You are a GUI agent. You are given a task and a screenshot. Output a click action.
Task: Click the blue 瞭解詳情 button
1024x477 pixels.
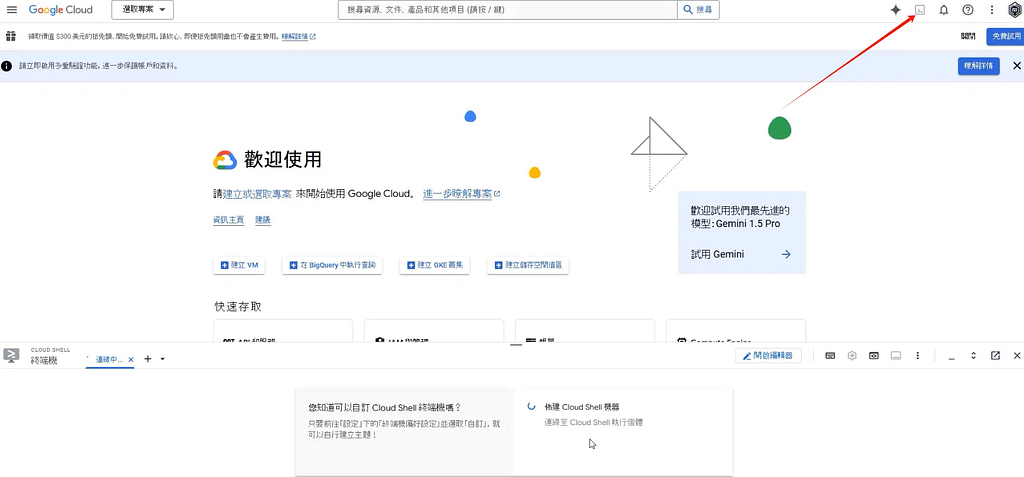pyautogui.click(x=978, y=66)
